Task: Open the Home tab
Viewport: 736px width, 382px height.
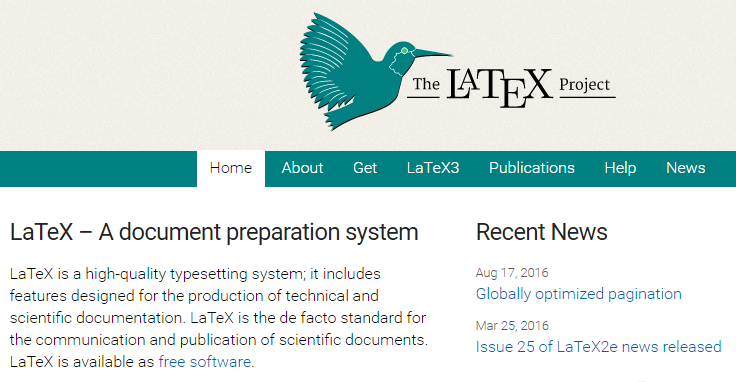Action: coord(230,168)
